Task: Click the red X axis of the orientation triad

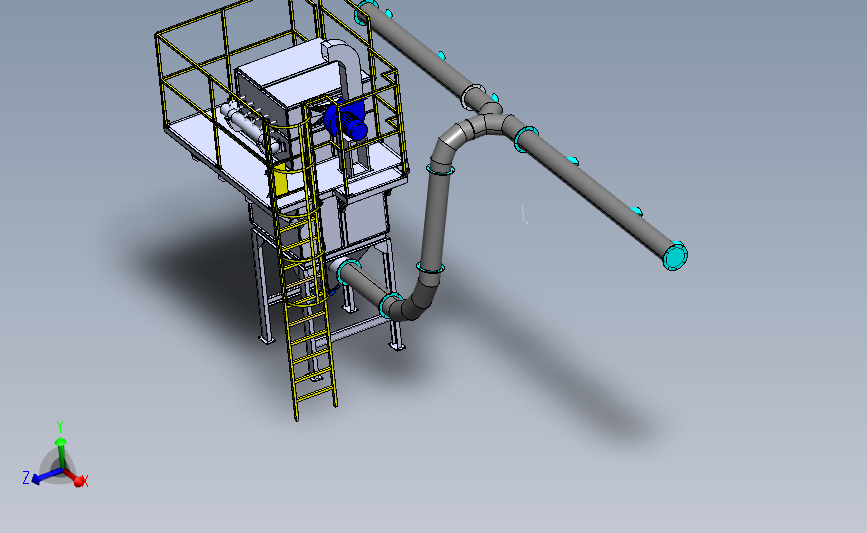Action: (76, 478)
